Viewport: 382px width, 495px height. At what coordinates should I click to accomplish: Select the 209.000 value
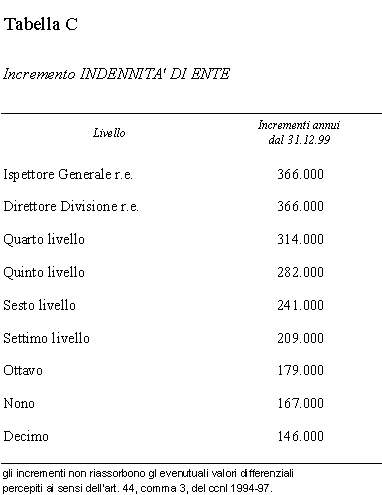(x=300, y=338)
